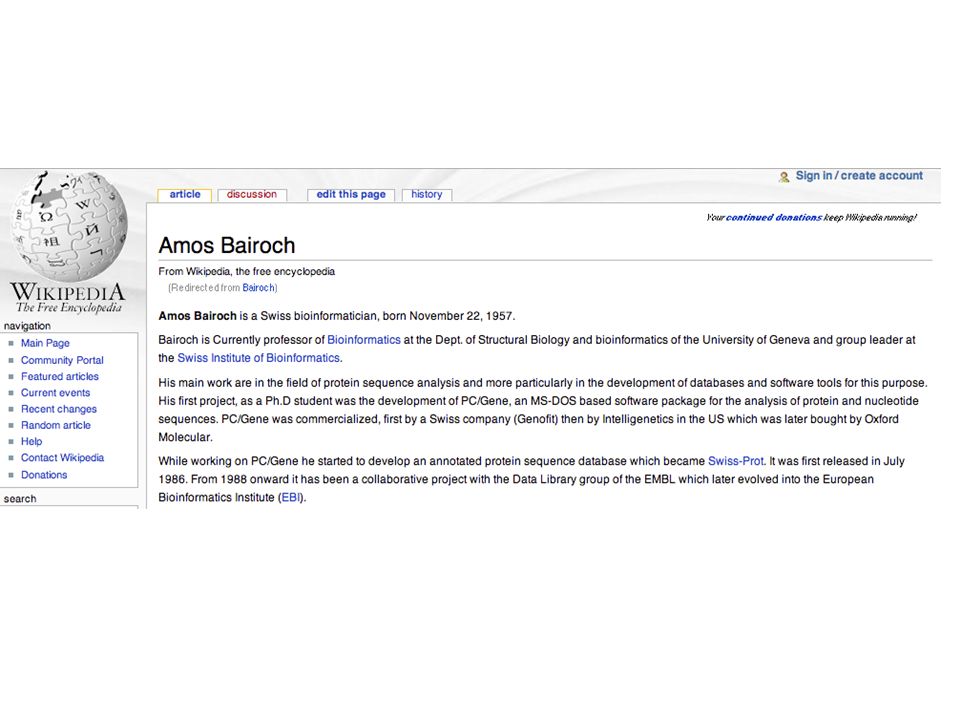The width and height of the screenshot is (960, 720).
Task: Switch to the discussion tab
Action: tap(252, 195)
